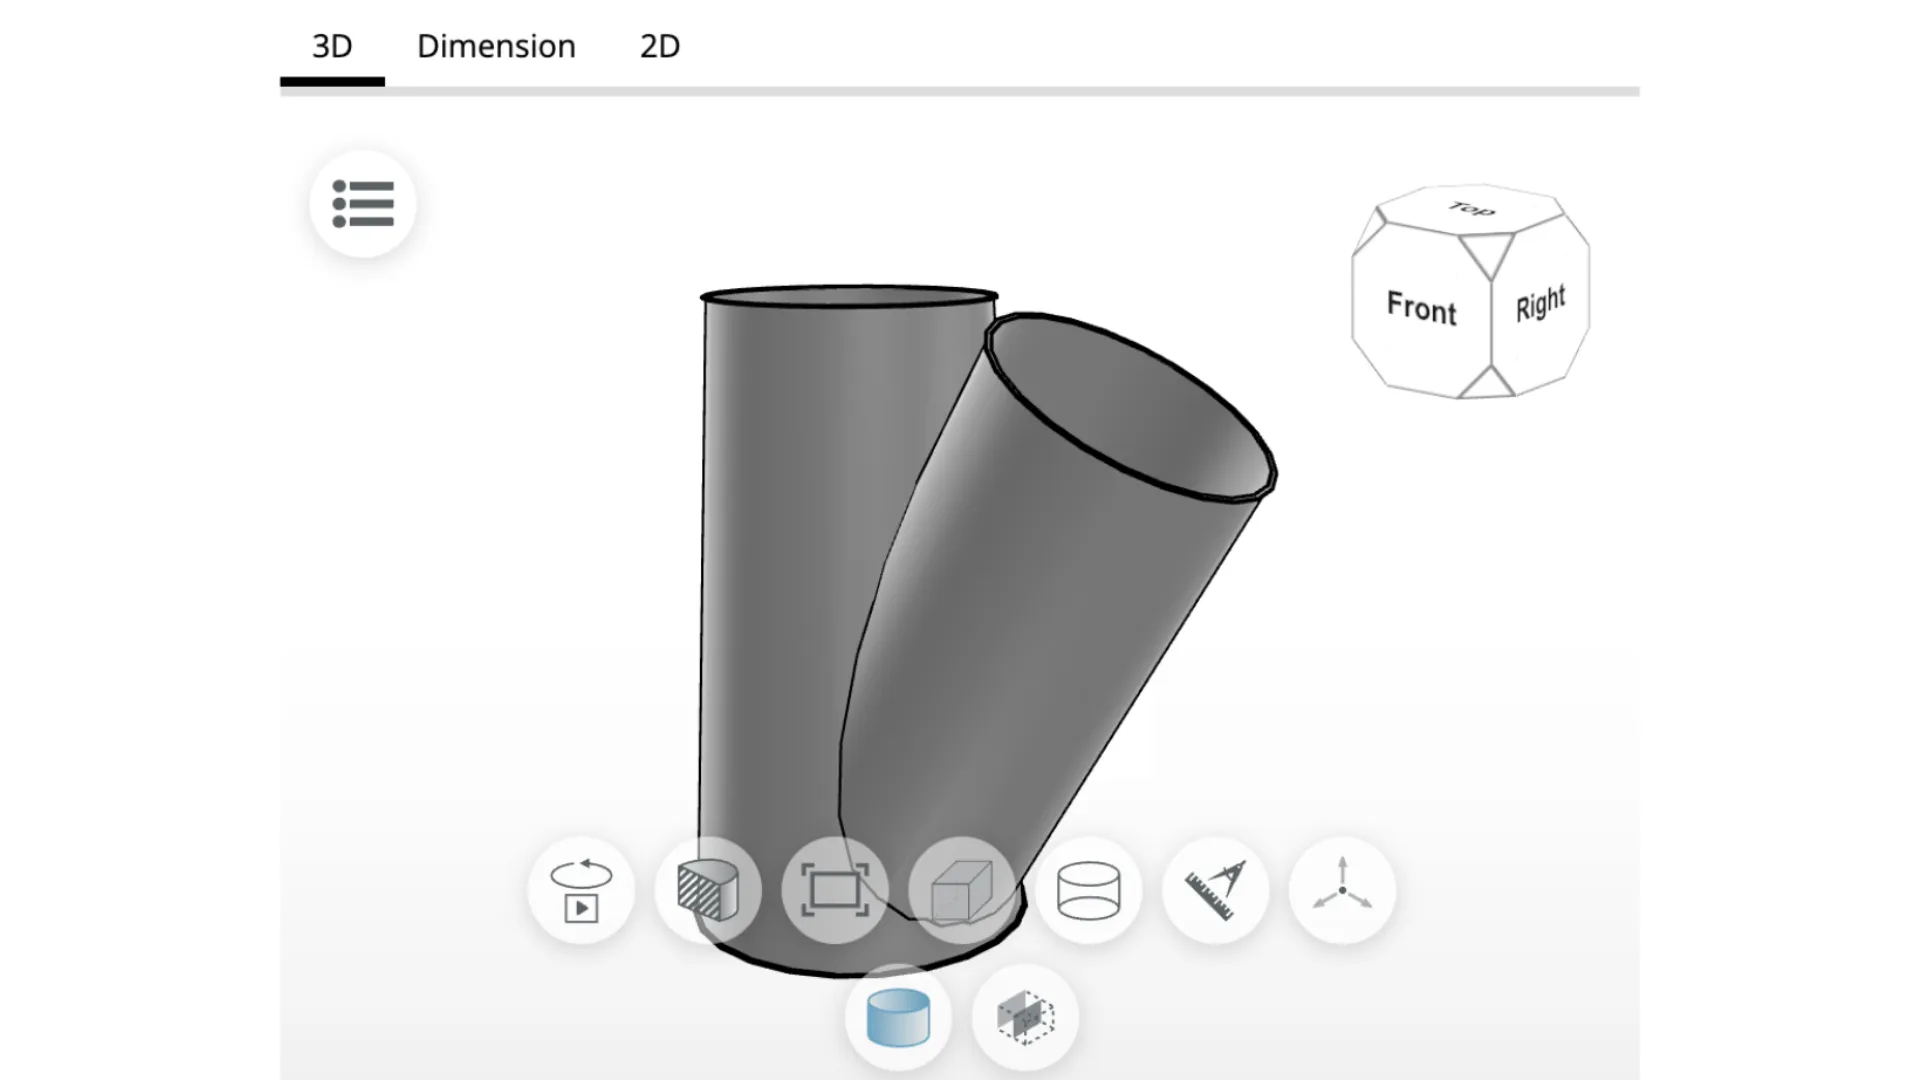Select the cube perspective view icon
This screenshot has width=1920, height=1080.
pyautogui.click(x=961, y=890)
